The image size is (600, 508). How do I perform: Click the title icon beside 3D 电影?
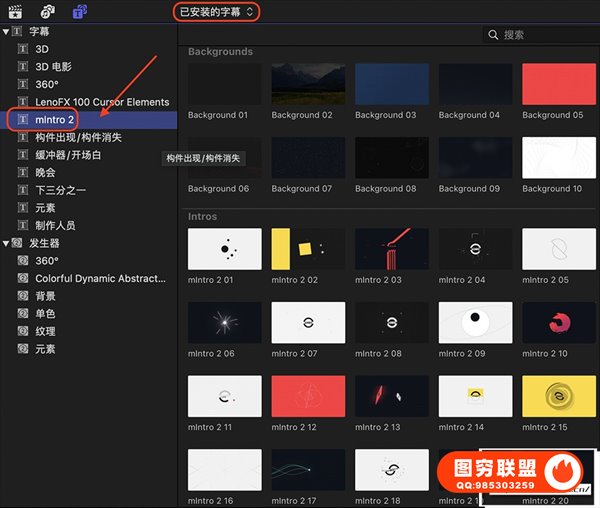[x=23, y=66]
